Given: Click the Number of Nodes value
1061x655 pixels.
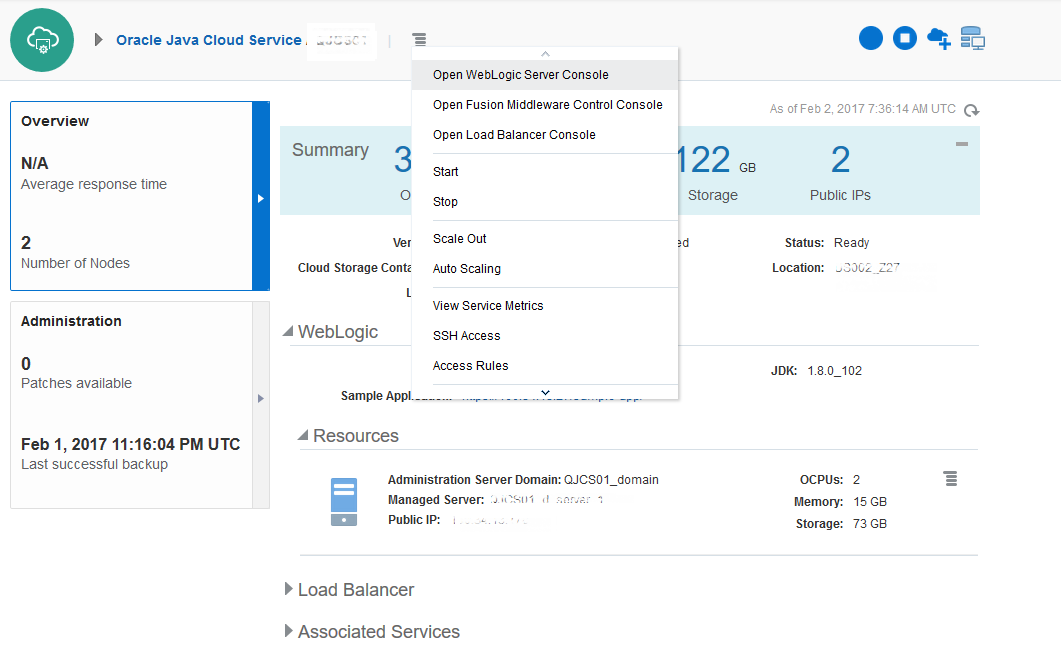Looking at the screenshot, I should click(x=26, y=243).
